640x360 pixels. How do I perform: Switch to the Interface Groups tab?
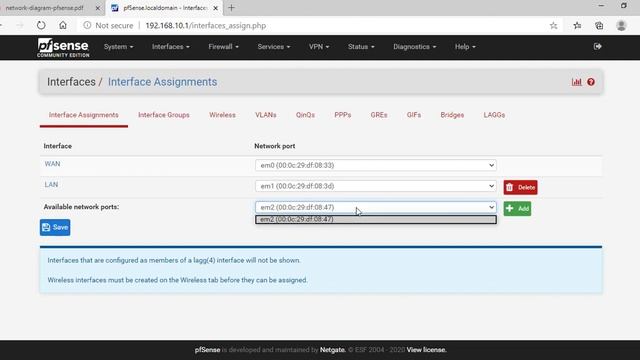click(x=164, y=115)
